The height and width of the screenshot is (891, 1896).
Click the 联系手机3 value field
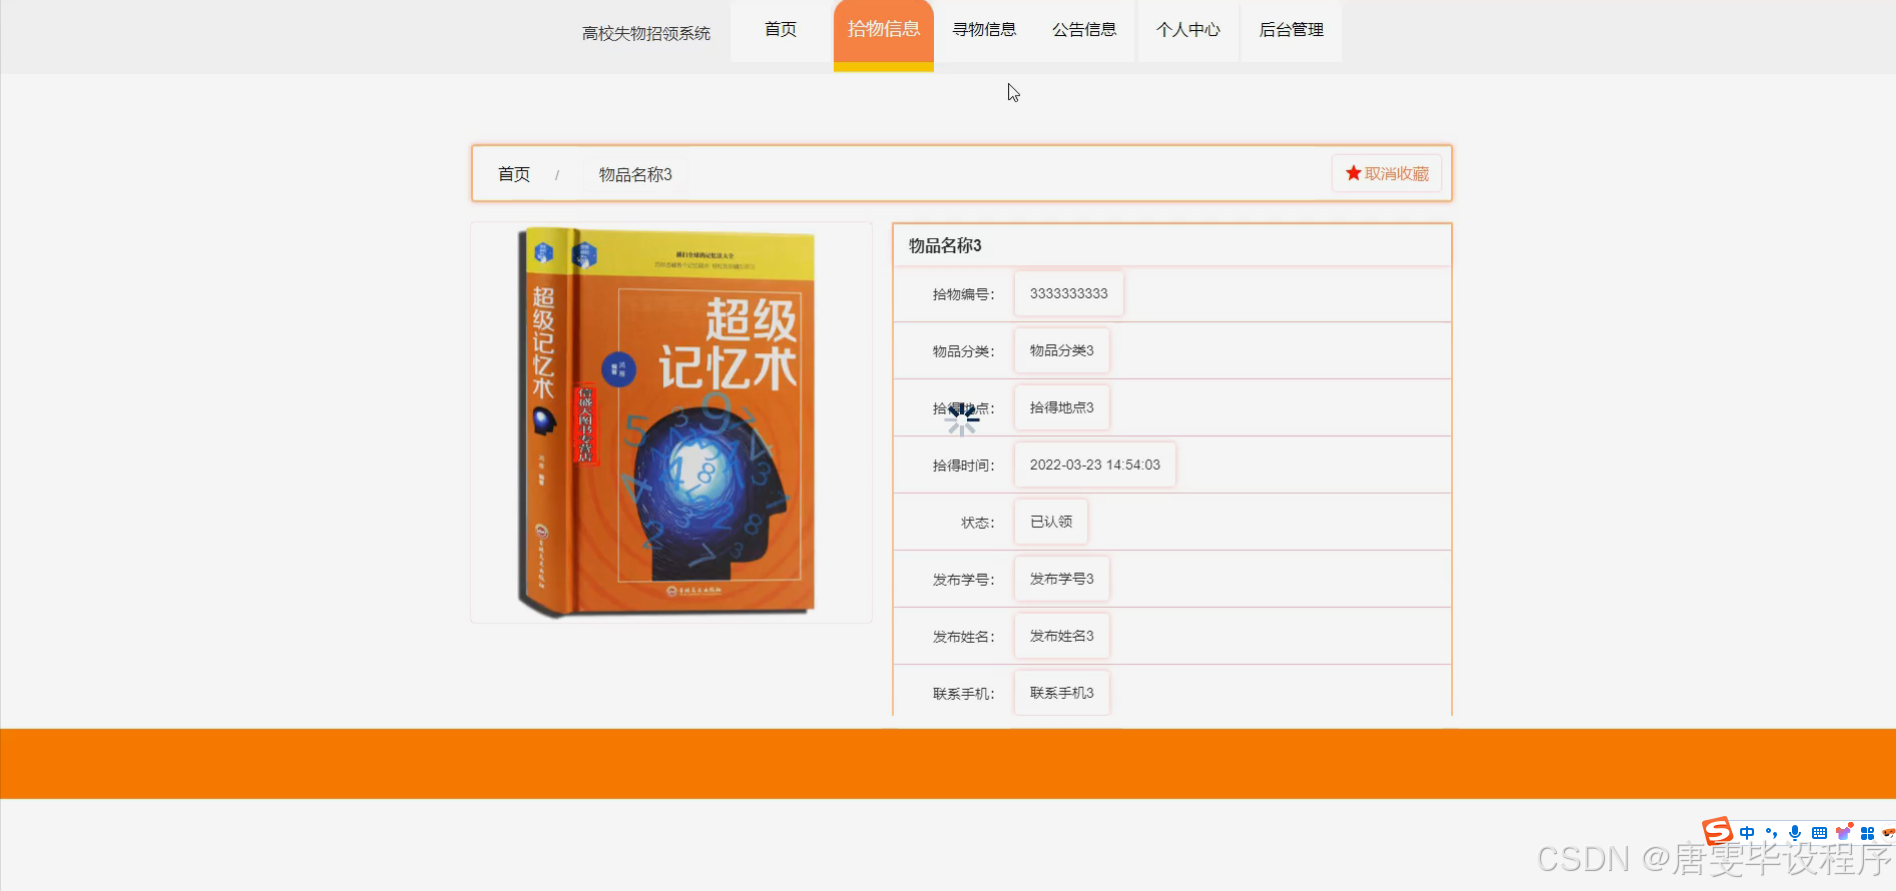pyautogui.click(x=1062, y=693)
